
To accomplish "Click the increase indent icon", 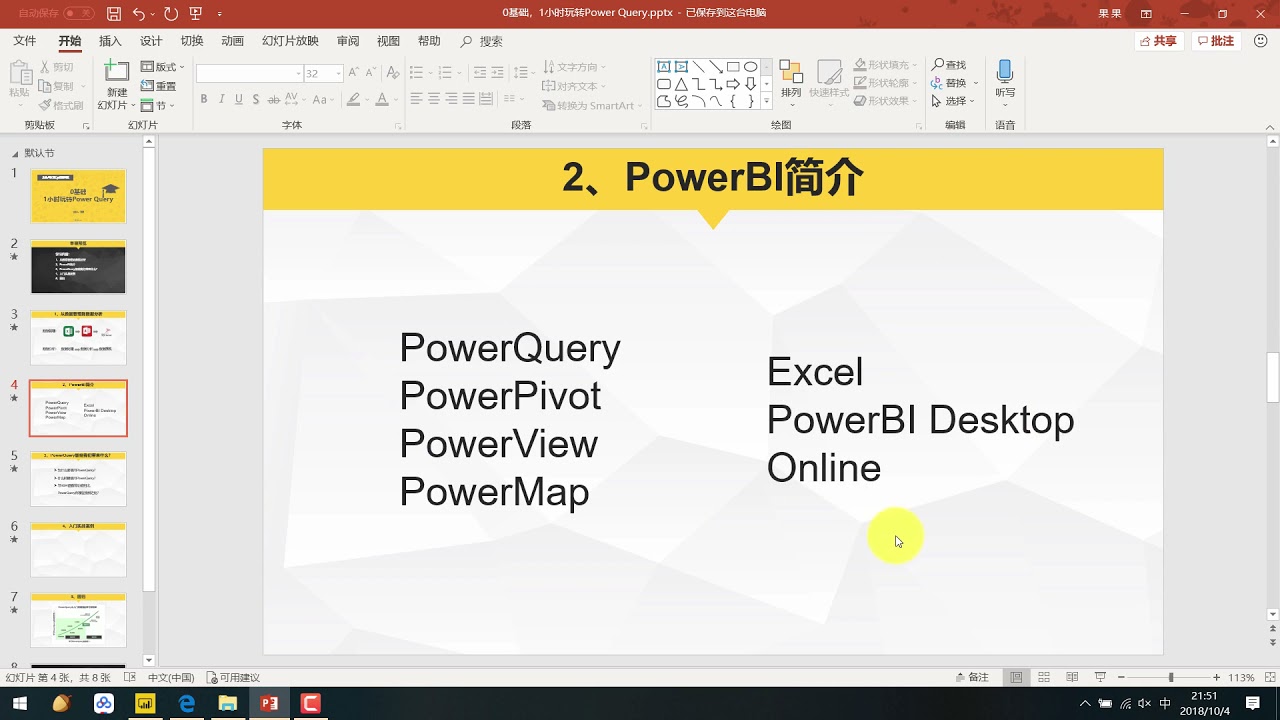I will [x=498, y=73].
